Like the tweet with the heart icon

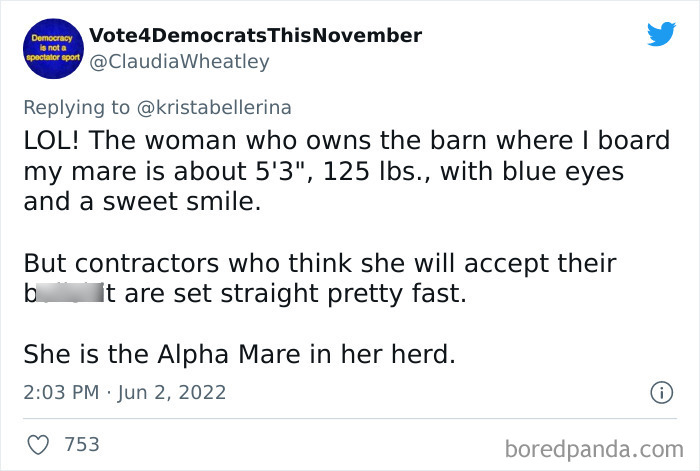[x=36, y=443]
